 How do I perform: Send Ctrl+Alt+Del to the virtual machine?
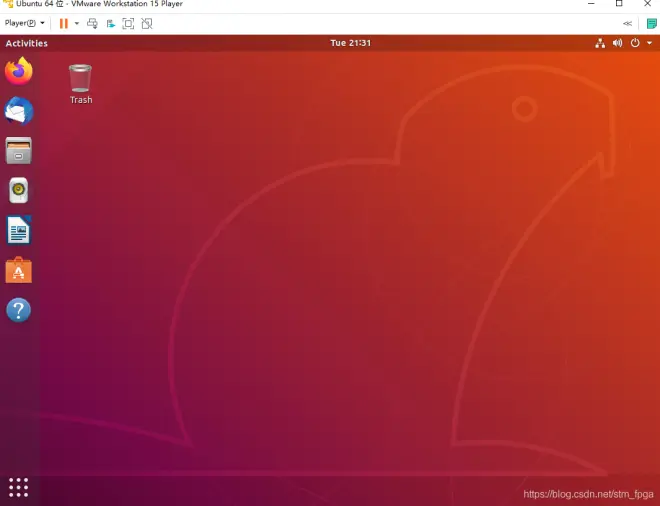point(92,24)
